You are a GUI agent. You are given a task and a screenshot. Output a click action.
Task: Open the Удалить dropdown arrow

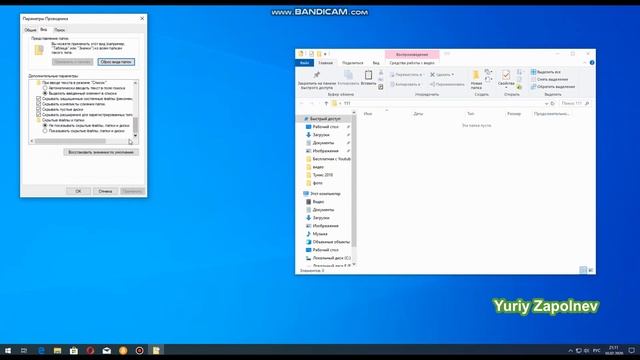pyautogui.click(x=453, y=75)
